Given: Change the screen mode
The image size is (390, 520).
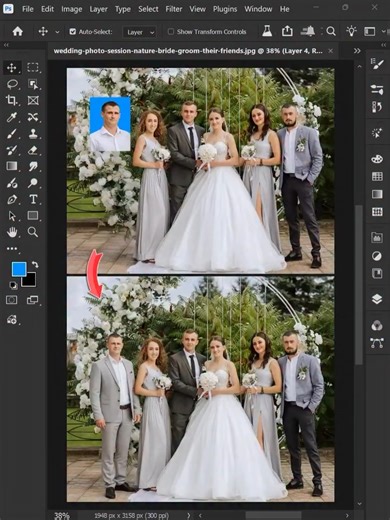Looking at the screenshot, I should (x=32, y=300).
